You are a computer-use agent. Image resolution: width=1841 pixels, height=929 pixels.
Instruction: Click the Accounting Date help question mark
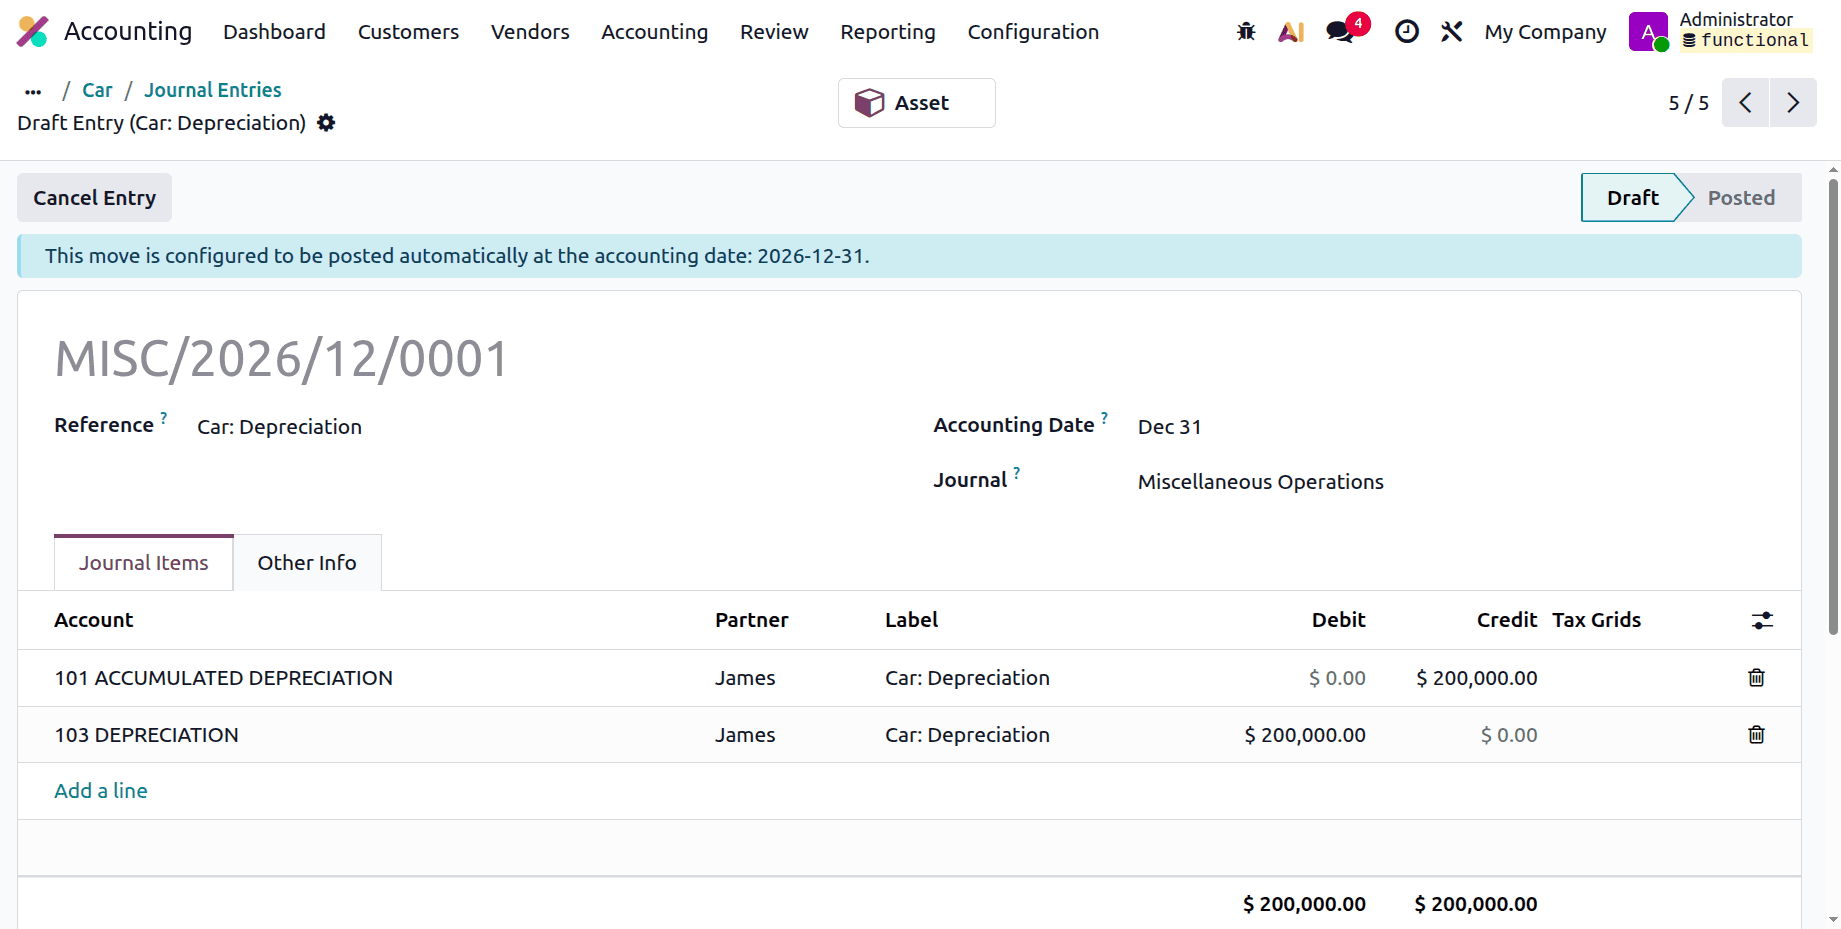[x=1105, y=417]
